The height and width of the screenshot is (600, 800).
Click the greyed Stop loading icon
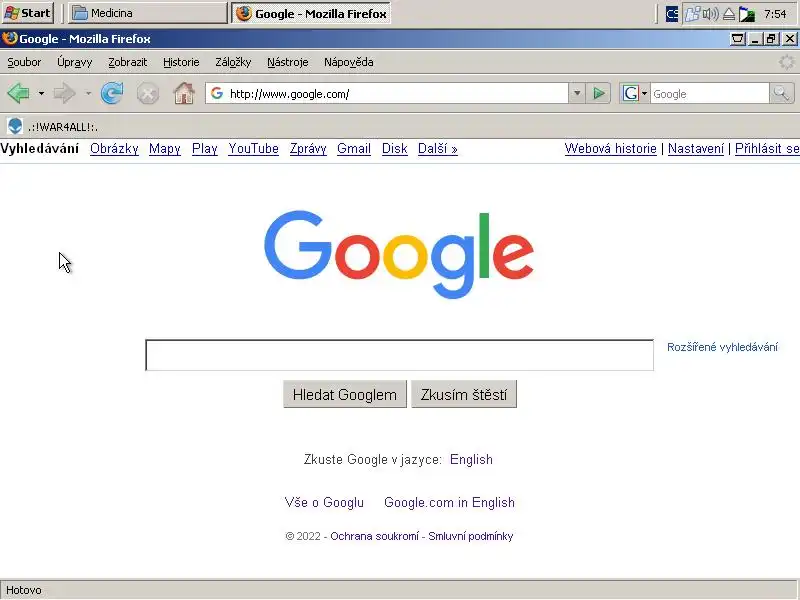[x=147, y=94]
